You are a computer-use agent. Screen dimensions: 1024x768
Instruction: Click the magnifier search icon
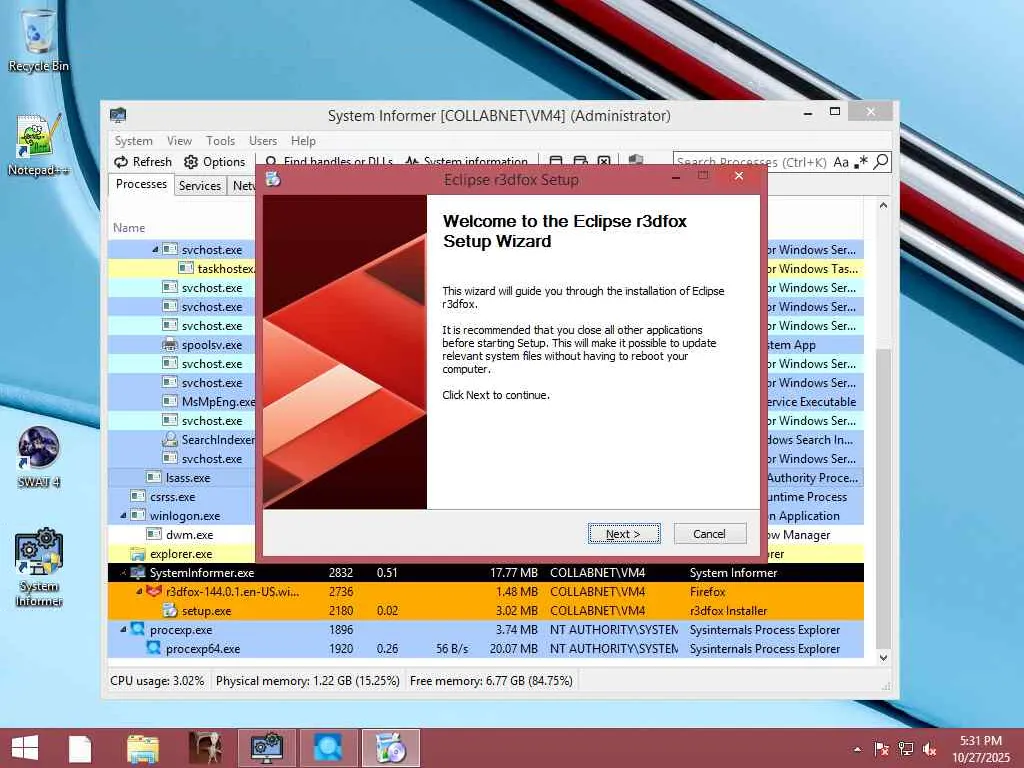coord(881,161)
